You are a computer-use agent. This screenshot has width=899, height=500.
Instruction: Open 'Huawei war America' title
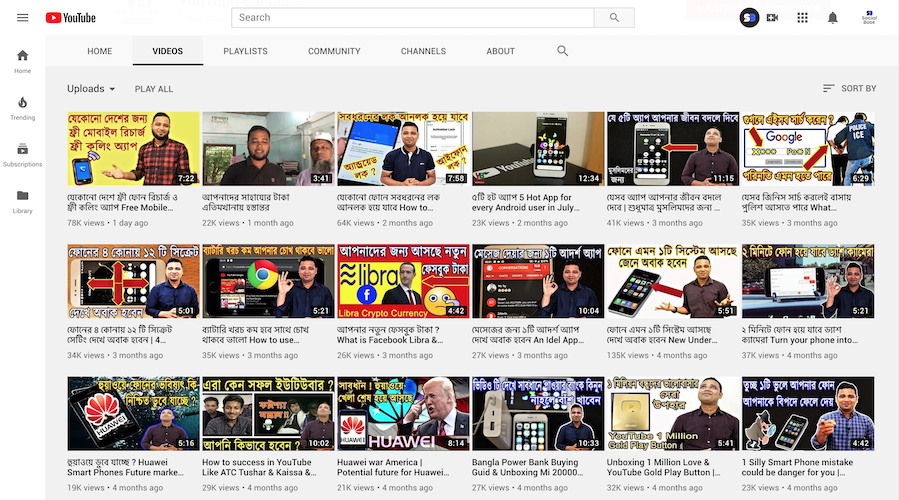393,467
